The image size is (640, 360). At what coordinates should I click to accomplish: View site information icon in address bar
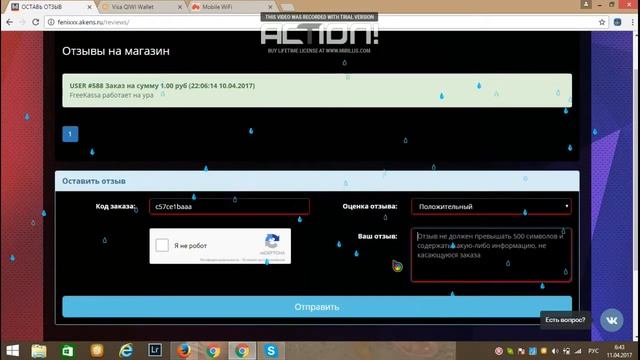click(51, 22)
